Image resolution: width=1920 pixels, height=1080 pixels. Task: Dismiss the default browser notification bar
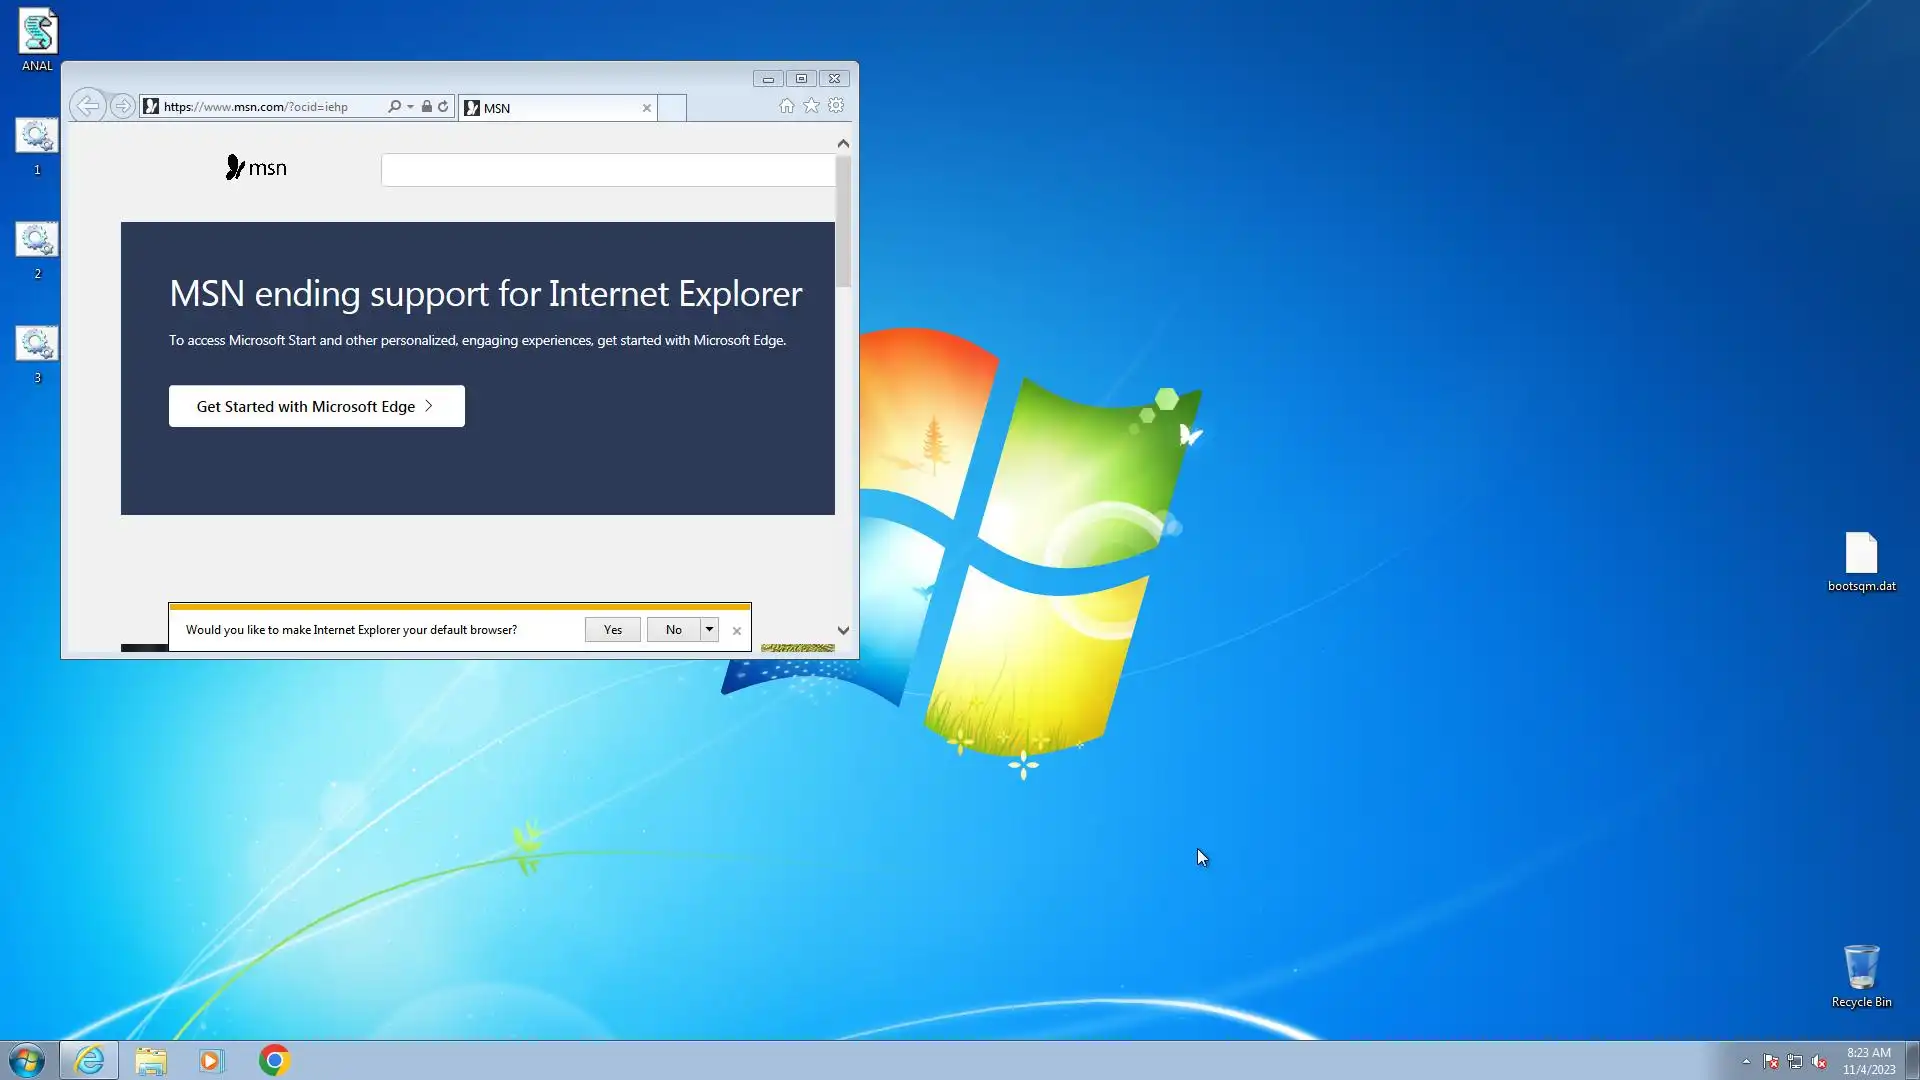(737, 630)
